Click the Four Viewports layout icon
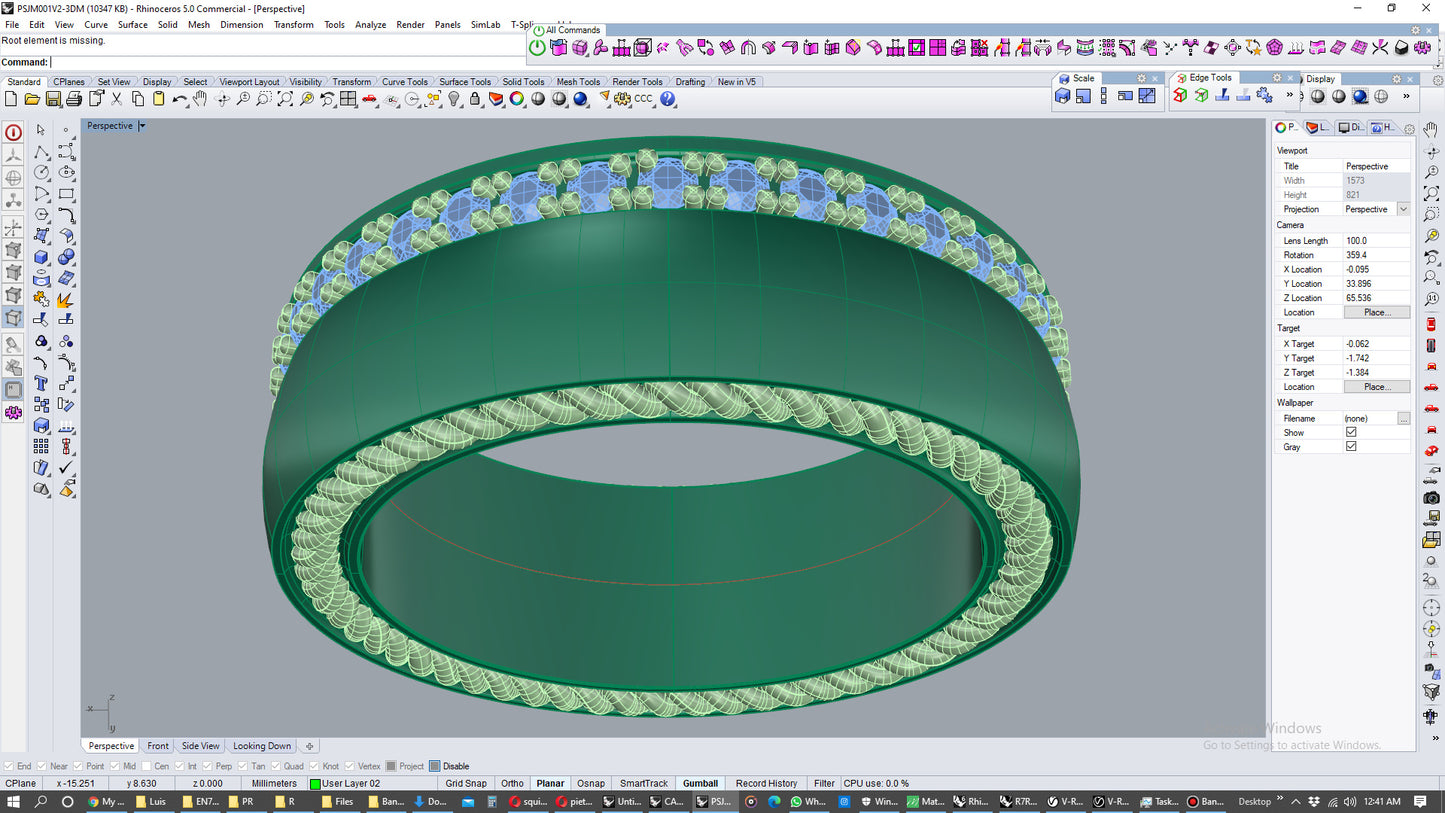The height and width of the screenshot is (813, 1445). (x=348, y=99)
